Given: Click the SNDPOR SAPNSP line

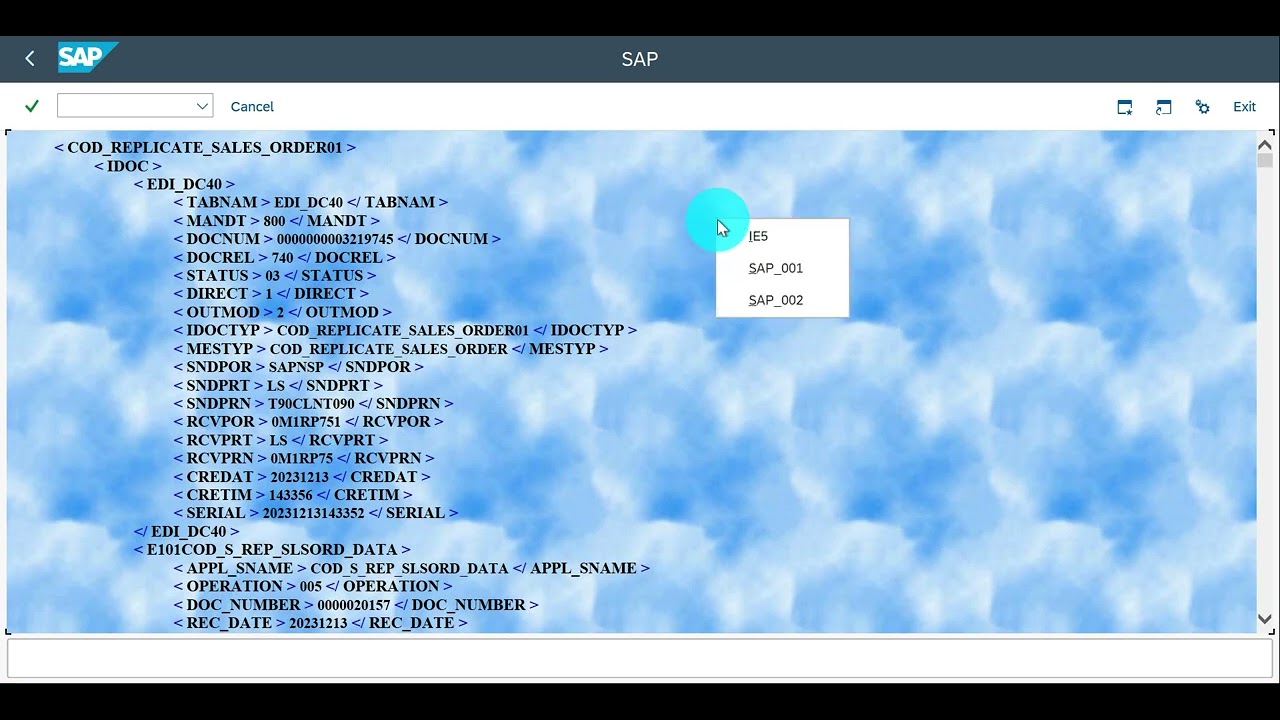Looking at the screenshot, I should (298, 367).
